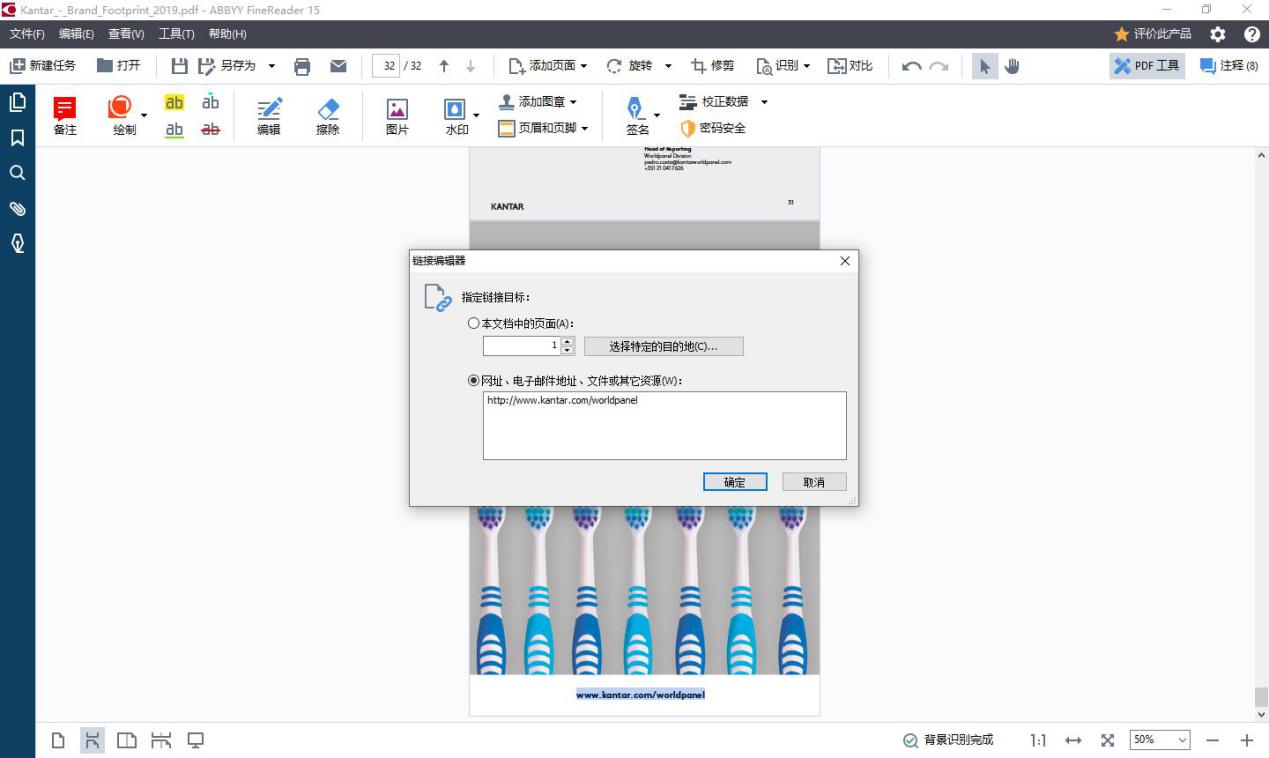Select the hand pan tool
1269x758 pixels.
(x=1012, y=66)
